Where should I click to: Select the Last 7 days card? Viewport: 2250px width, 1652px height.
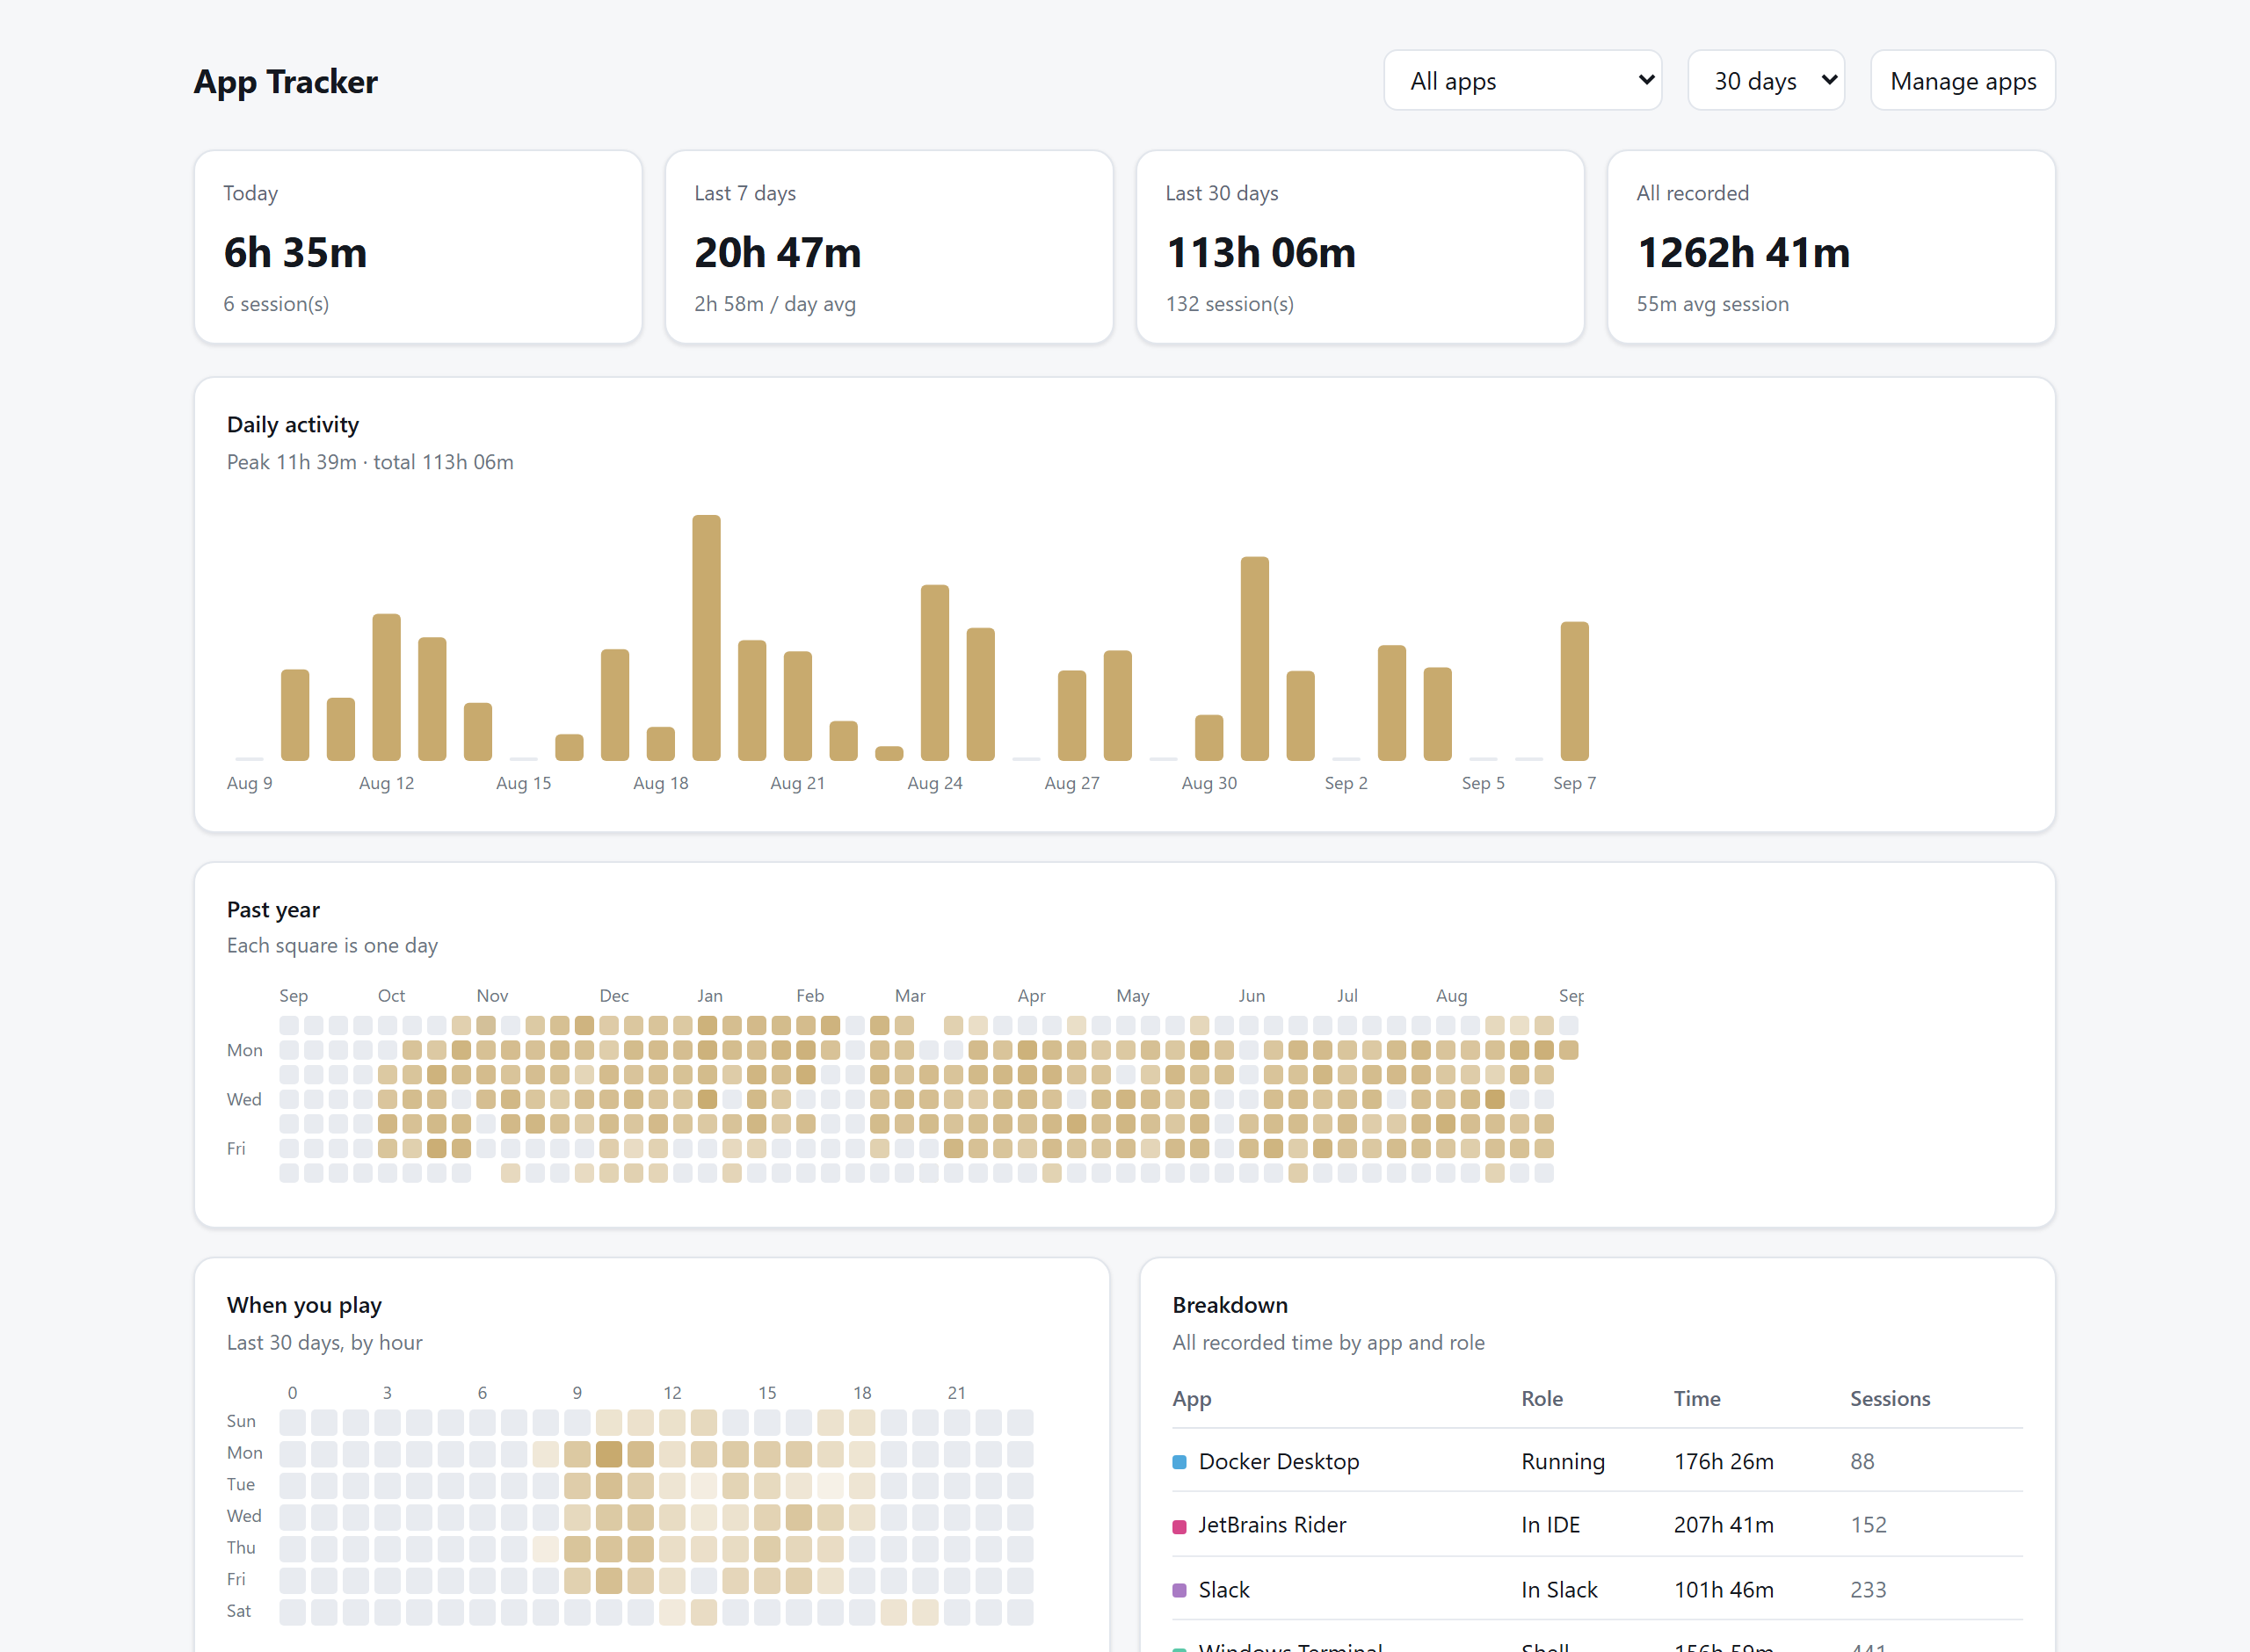pos(889,247)
